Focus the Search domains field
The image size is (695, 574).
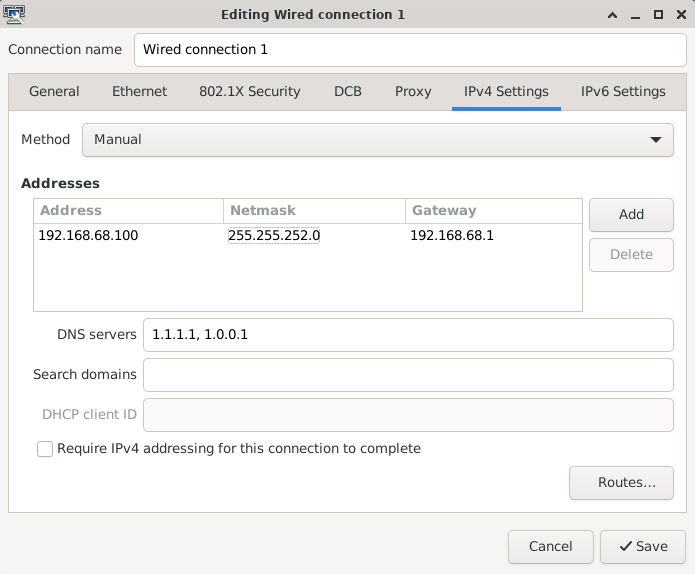408,375
